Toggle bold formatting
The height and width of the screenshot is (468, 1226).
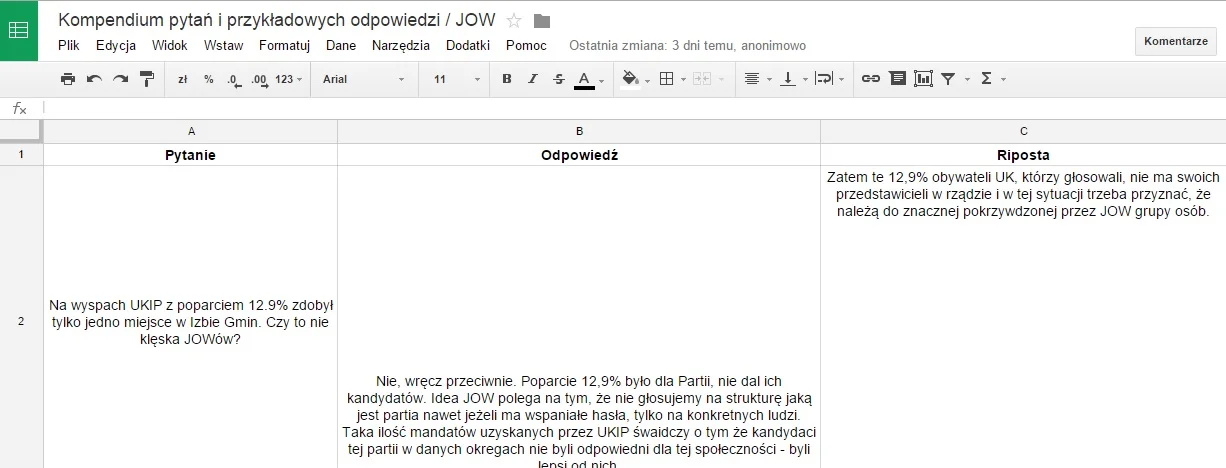(x=507, y=79)
